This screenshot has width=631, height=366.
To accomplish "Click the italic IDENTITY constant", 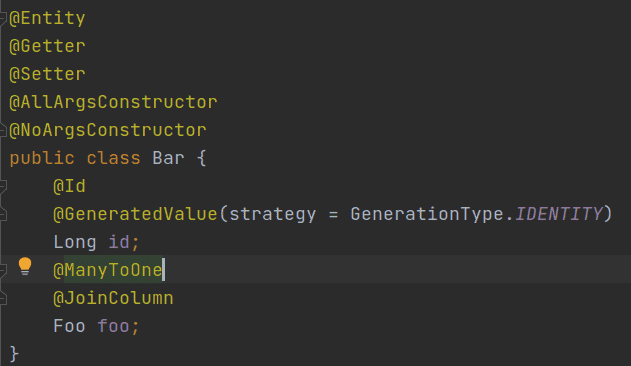I will 559,214.
